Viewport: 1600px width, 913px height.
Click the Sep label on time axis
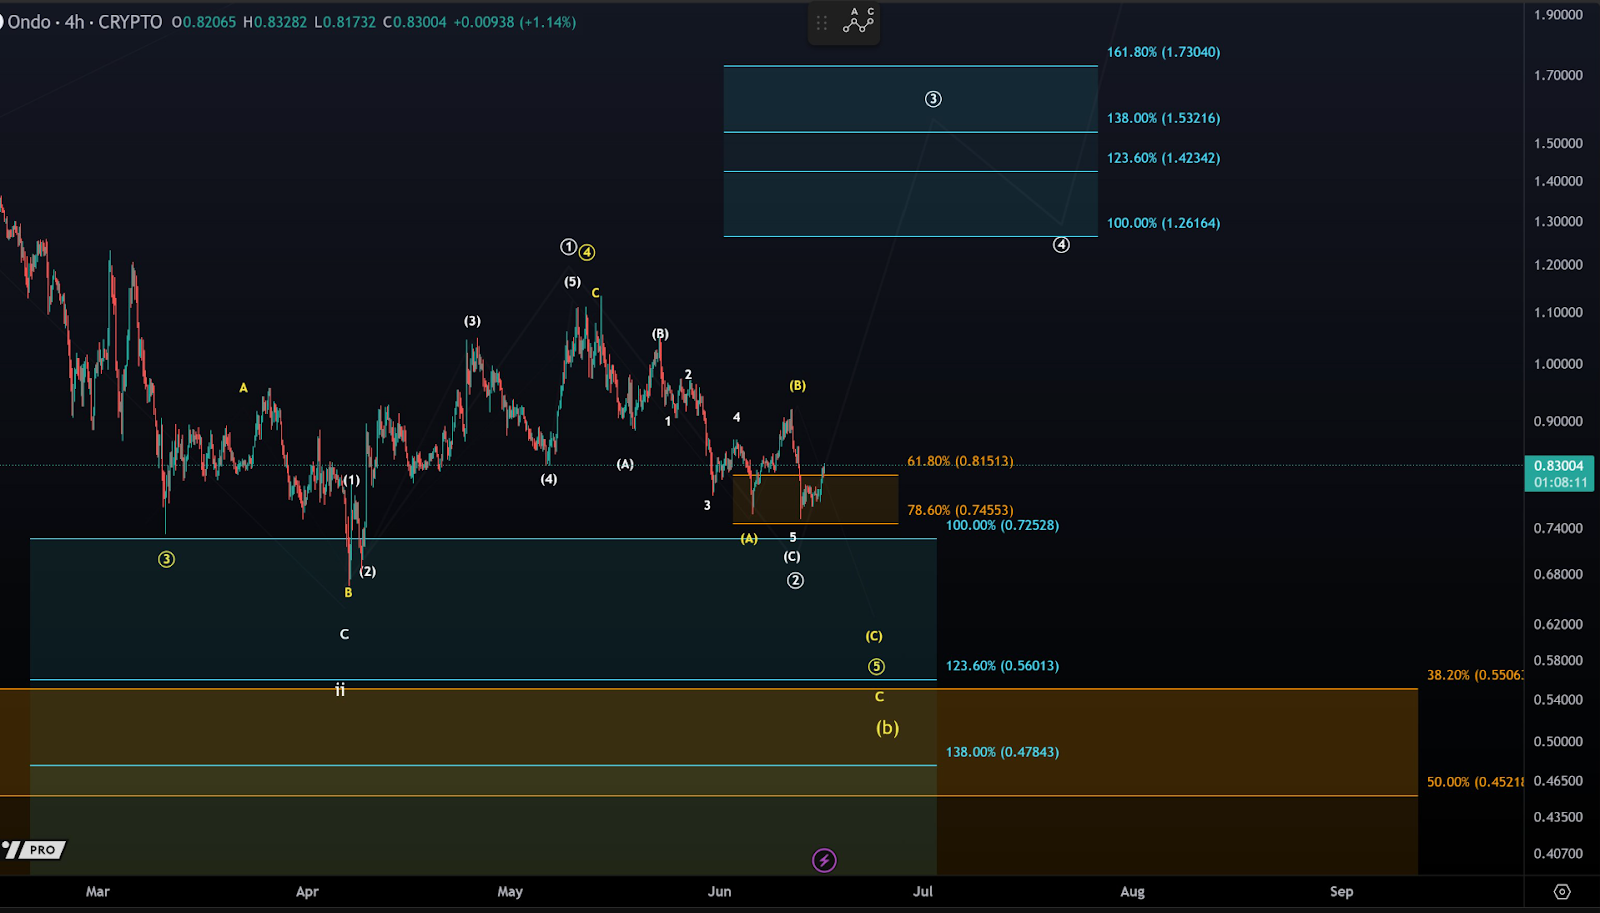1341,892
